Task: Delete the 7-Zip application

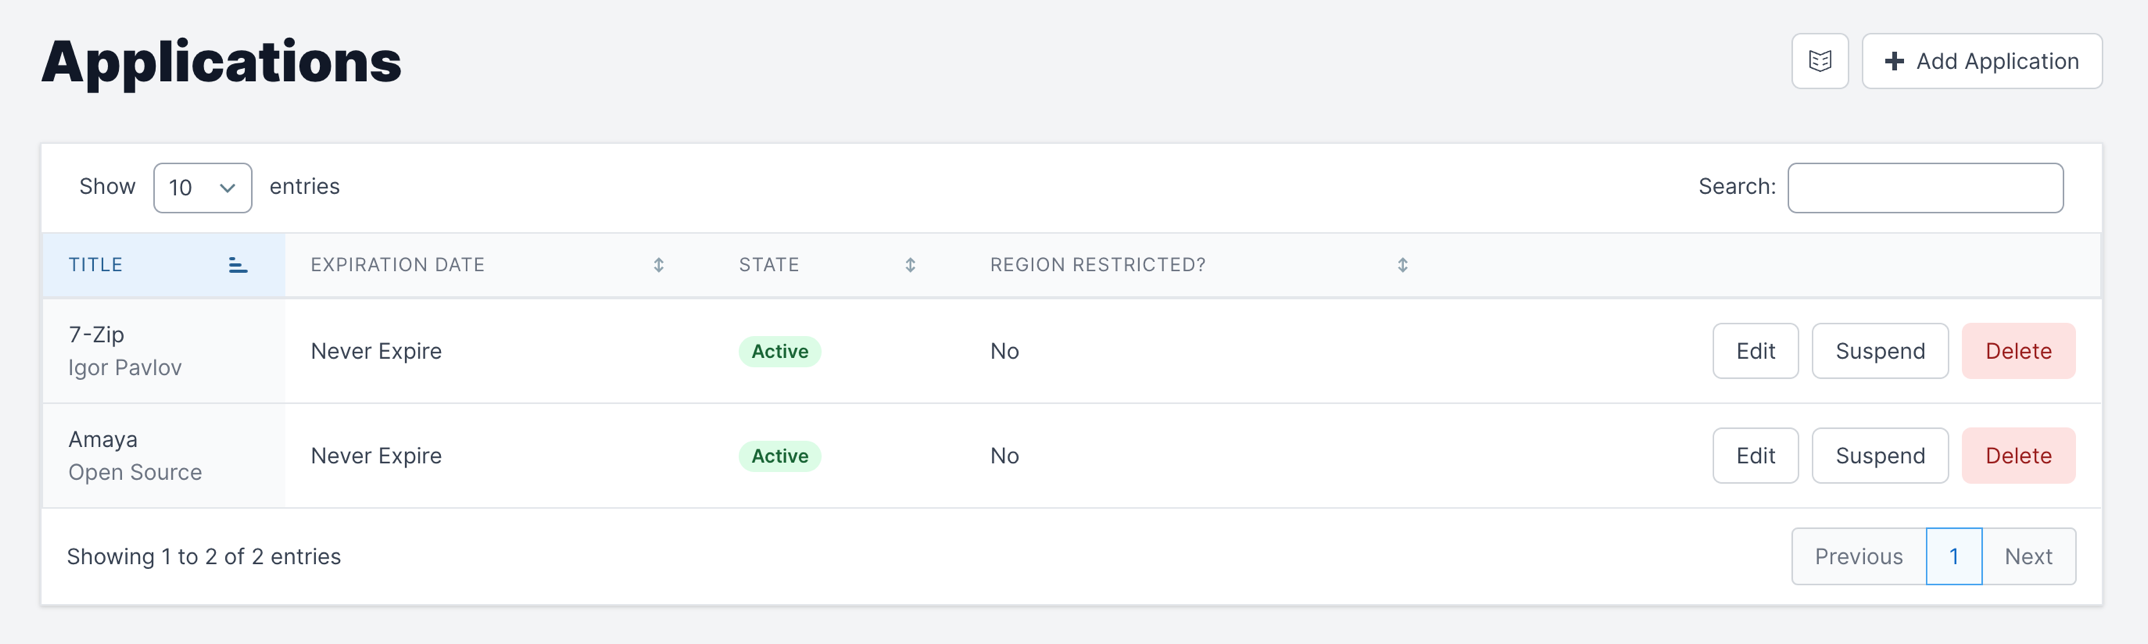Action: point(2018,351)
